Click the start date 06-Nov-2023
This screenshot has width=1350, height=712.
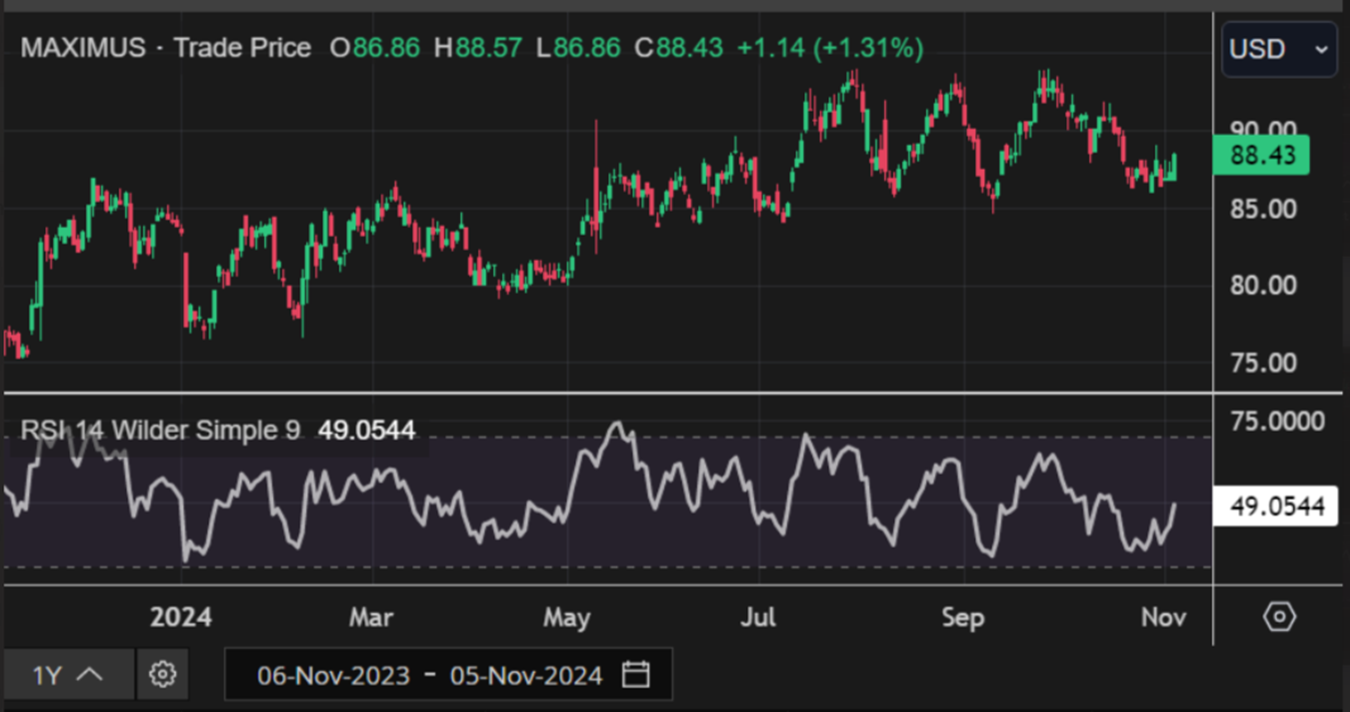[x=333, y=676]
